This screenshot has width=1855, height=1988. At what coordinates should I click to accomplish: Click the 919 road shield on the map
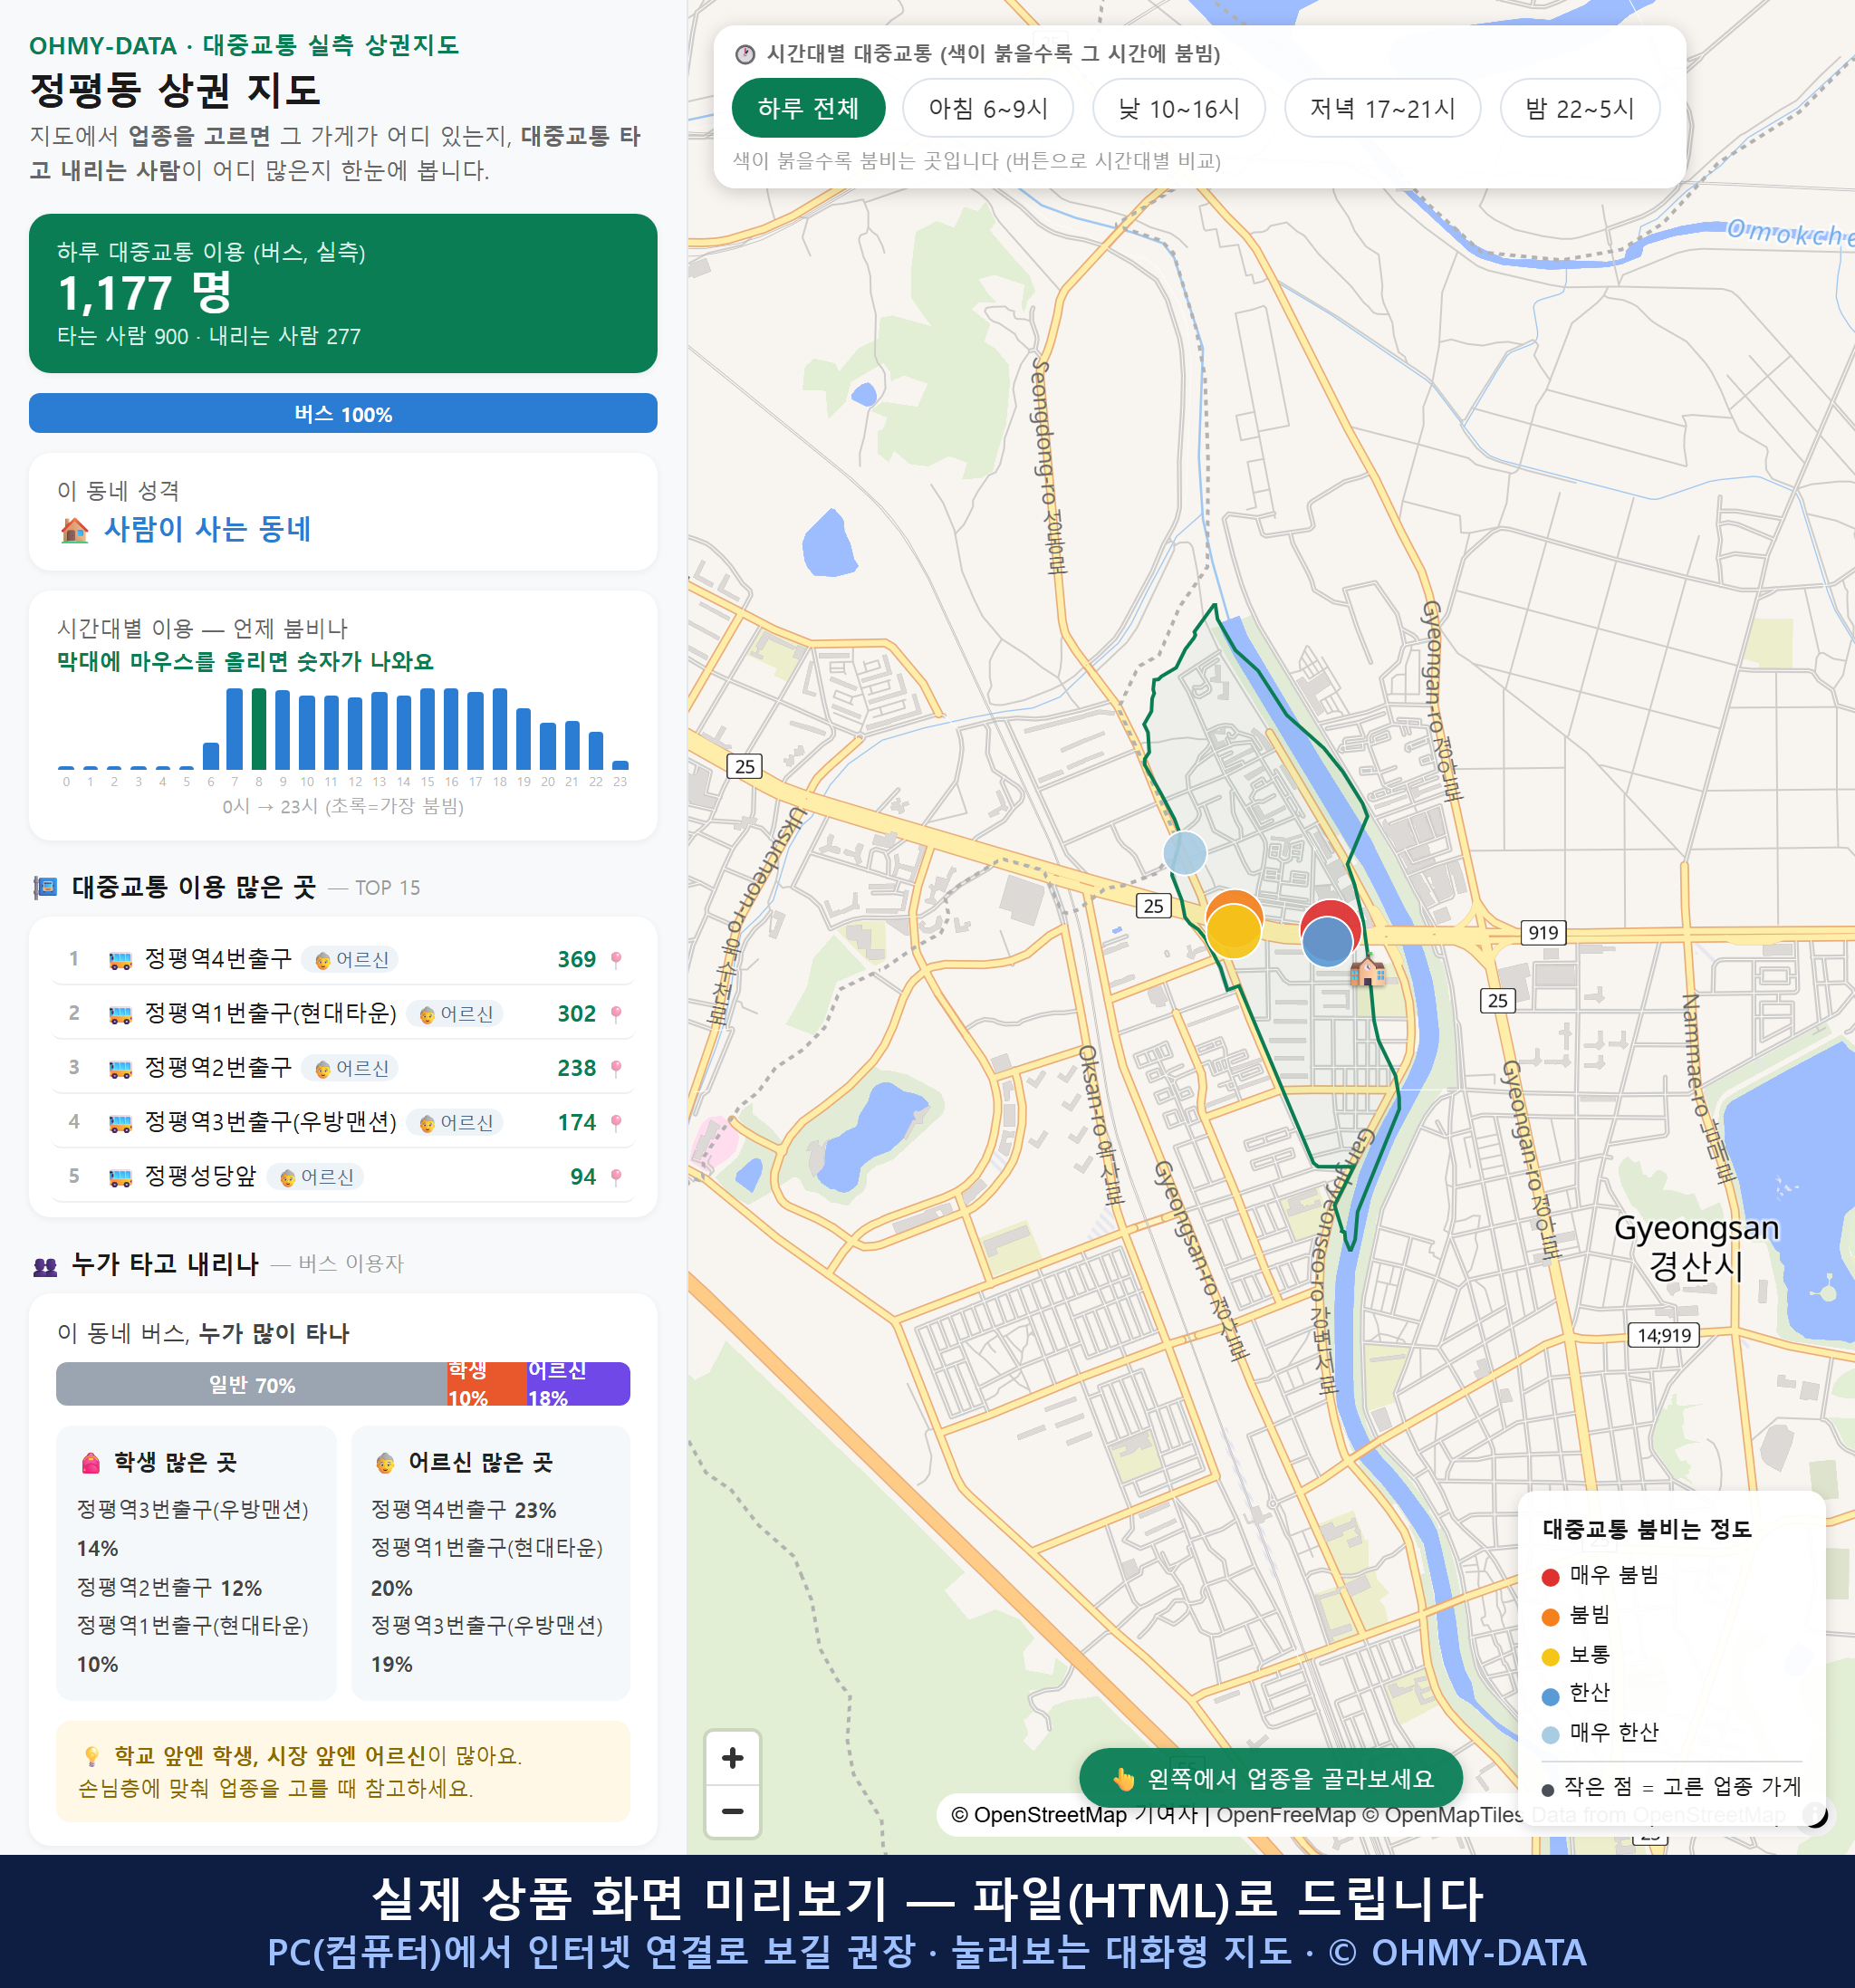pyautogui.click(x=1543, y=932)
